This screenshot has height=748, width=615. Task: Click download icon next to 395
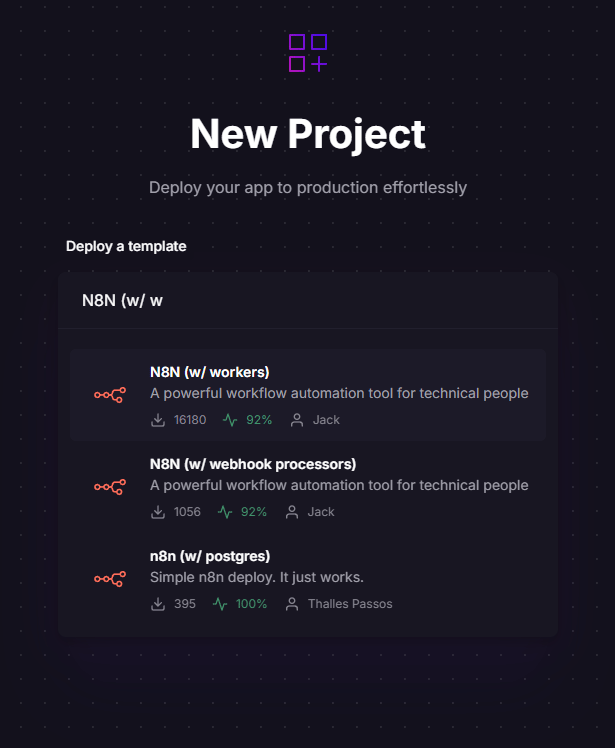158,604
